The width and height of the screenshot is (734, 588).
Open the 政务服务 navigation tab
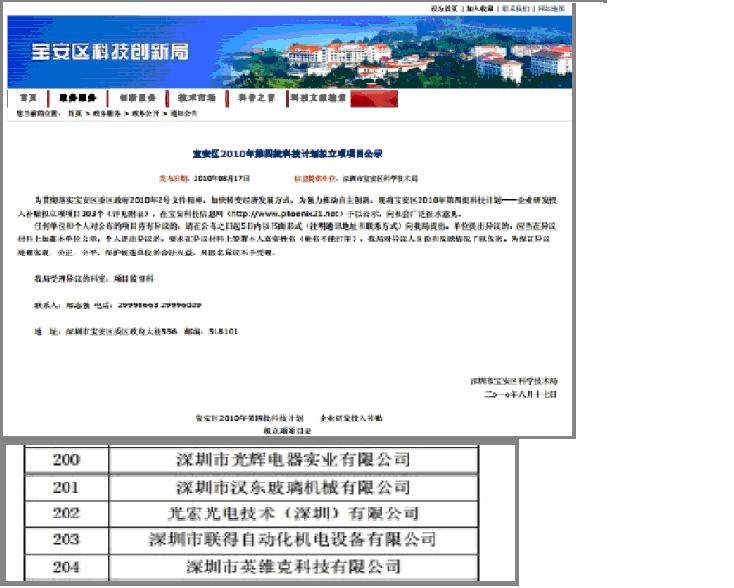pyautogui.click(x=78, y=98)
